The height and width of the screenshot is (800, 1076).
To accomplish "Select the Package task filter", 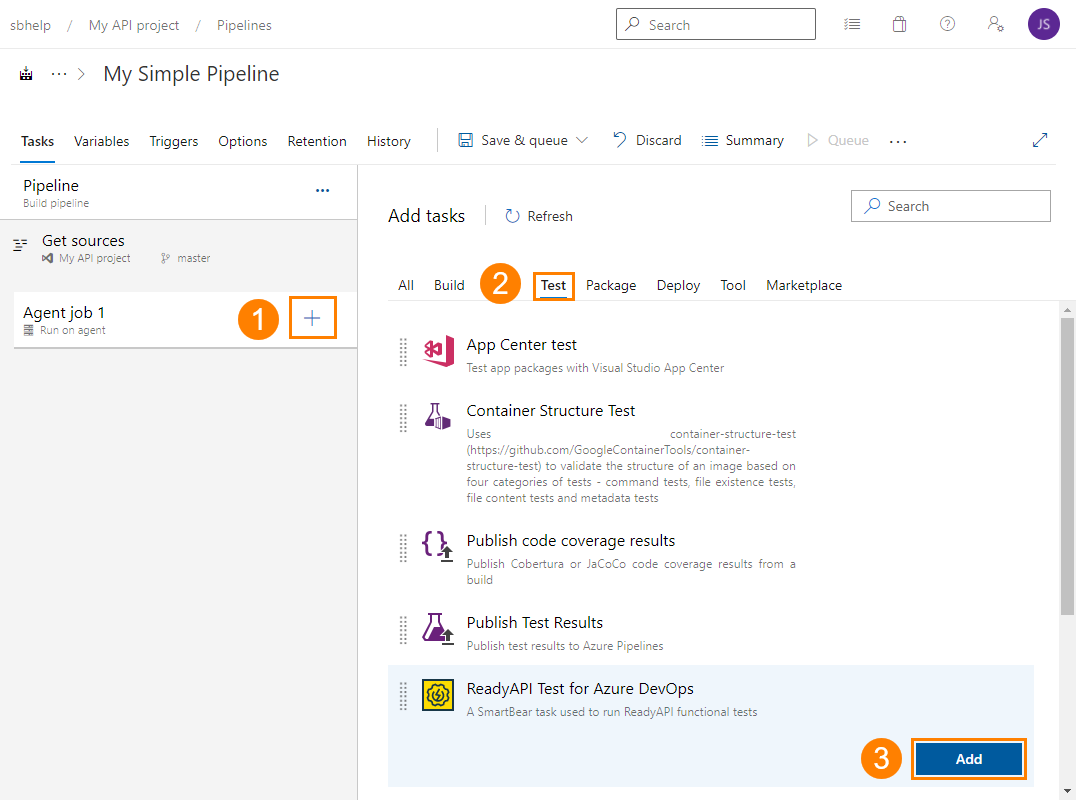I will coord(610,285).
